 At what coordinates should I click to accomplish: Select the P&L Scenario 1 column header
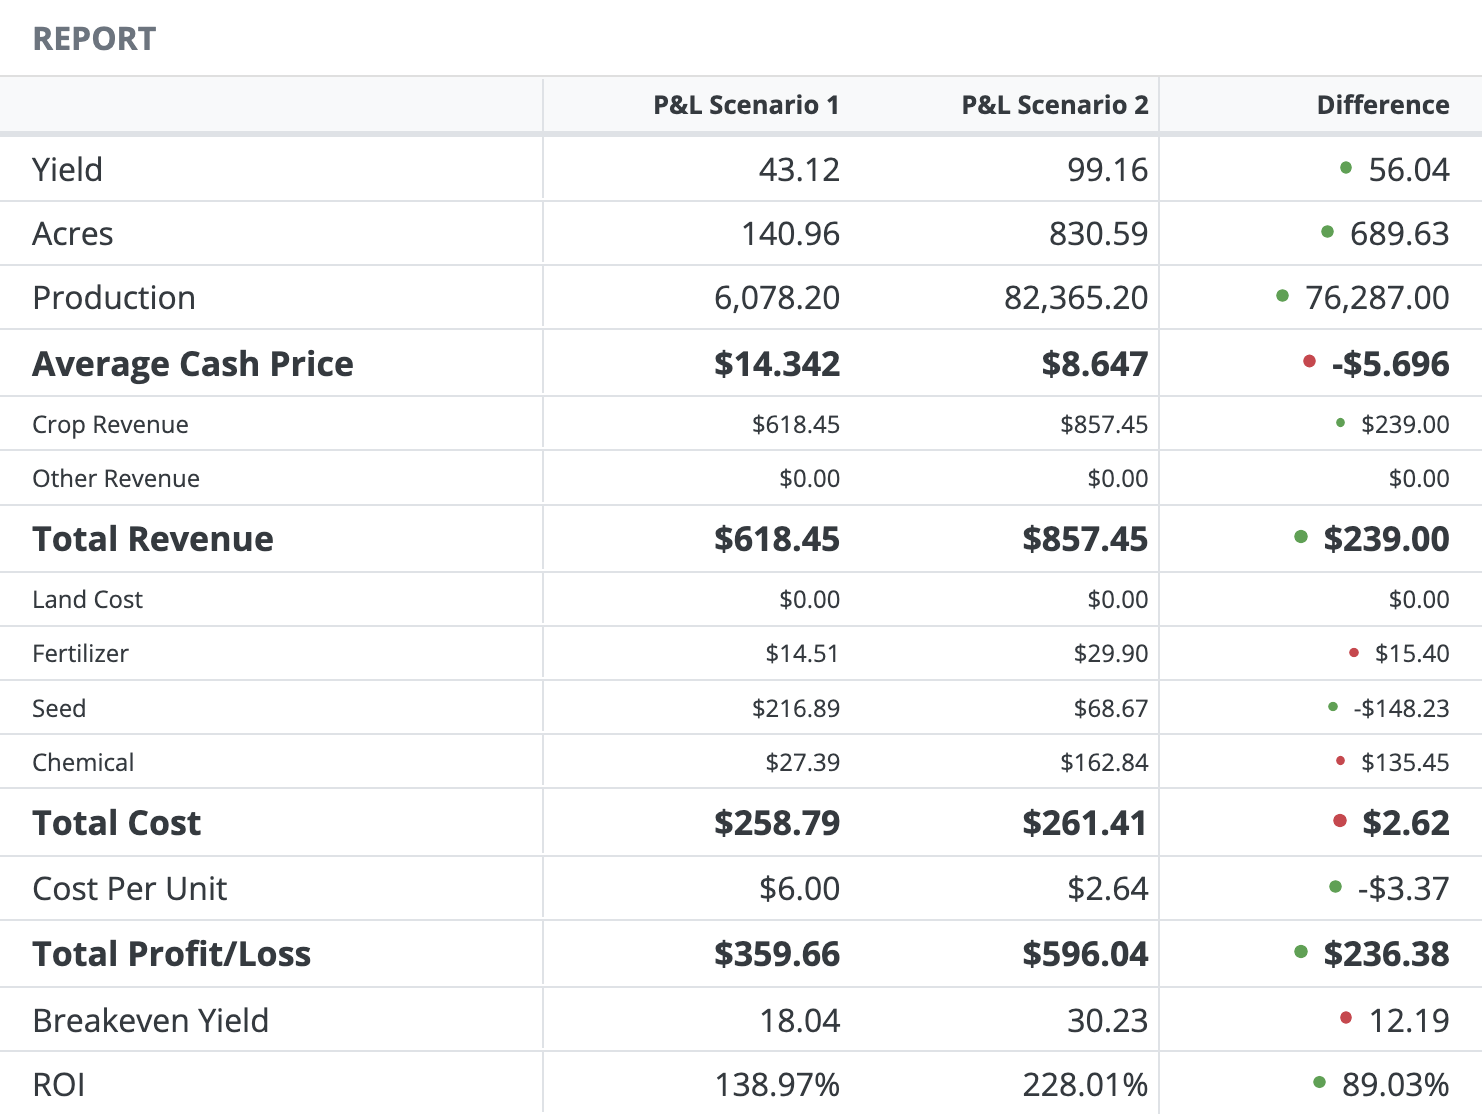coord(746,104)
